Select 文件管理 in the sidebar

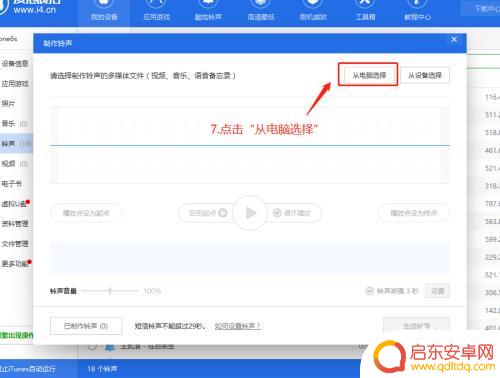click(15, 244)
